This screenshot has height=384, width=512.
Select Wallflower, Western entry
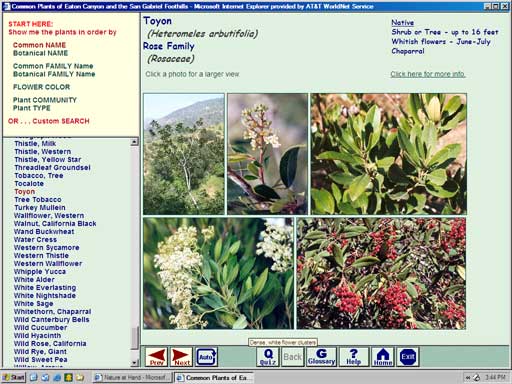(x=49, y=216)
